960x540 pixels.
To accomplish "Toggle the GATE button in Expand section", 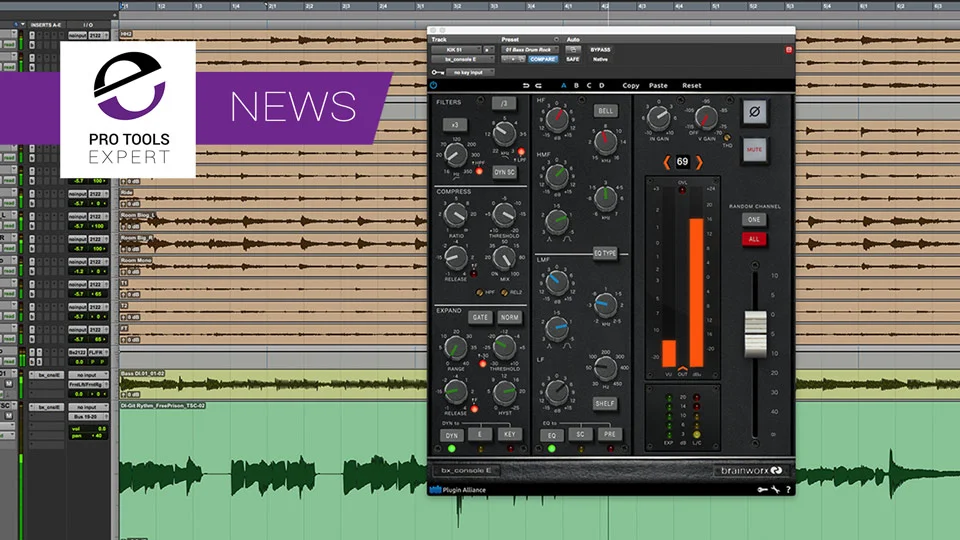I will click(480, 317).
